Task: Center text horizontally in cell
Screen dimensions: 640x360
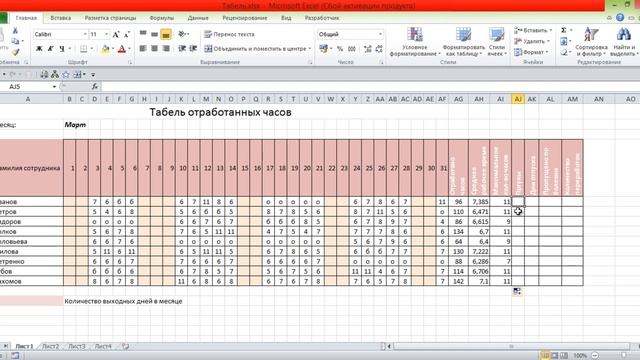Action: click(154, 49)
